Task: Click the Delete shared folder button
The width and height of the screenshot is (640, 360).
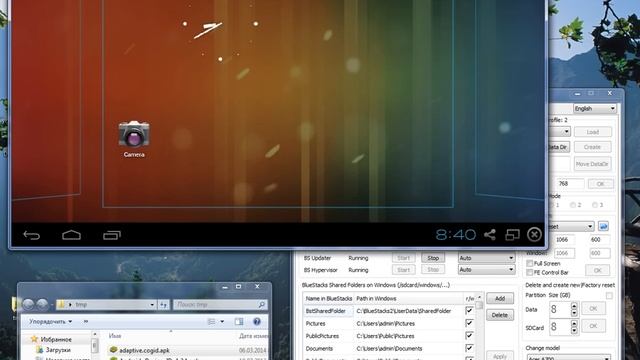Action: (500, 315)
